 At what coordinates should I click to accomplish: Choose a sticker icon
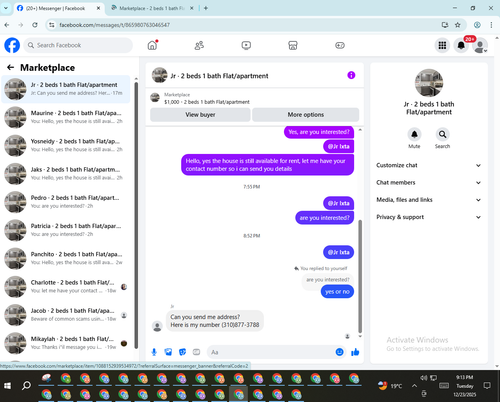click(182, 352)
